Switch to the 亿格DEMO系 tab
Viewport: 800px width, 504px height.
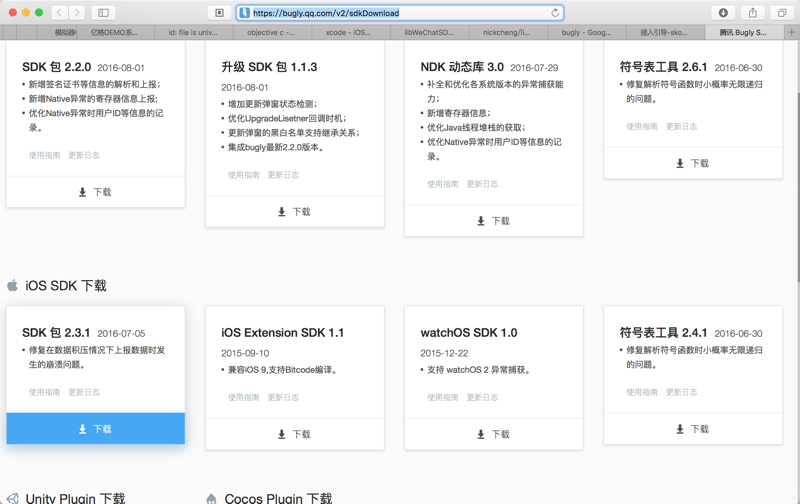click(115, 32)
